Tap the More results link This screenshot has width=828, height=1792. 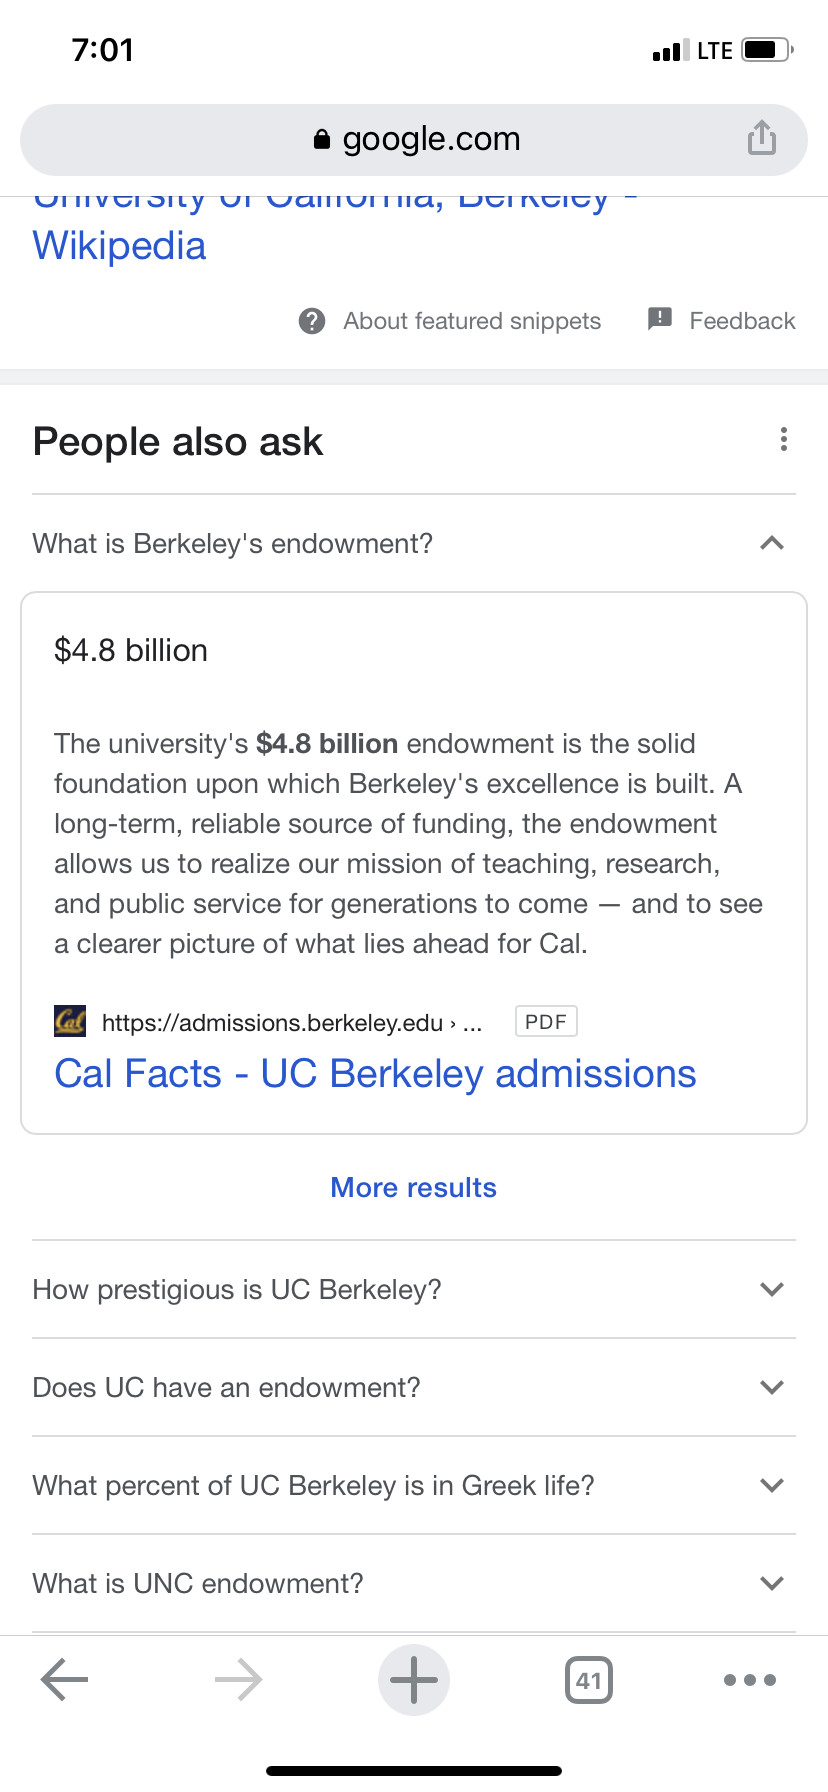pos(414,1187)
